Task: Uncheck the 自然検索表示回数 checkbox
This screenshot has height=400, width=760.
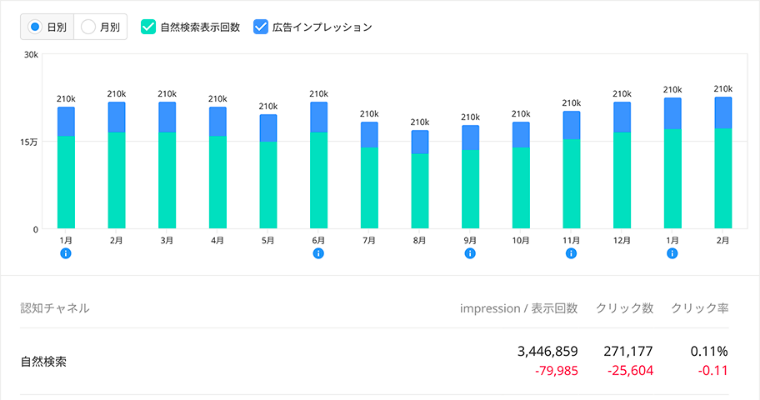Action: [x=148, y=27]
